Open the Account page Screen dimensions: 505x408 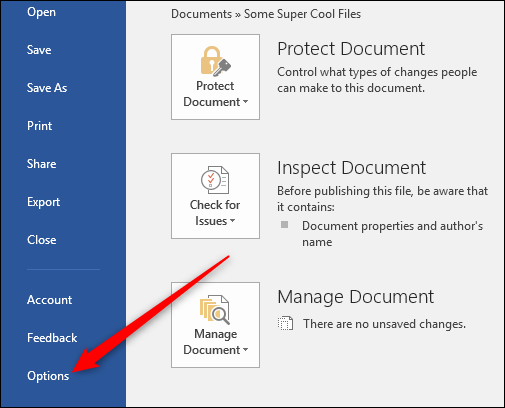pyautogui.click(x=49, y=300)
